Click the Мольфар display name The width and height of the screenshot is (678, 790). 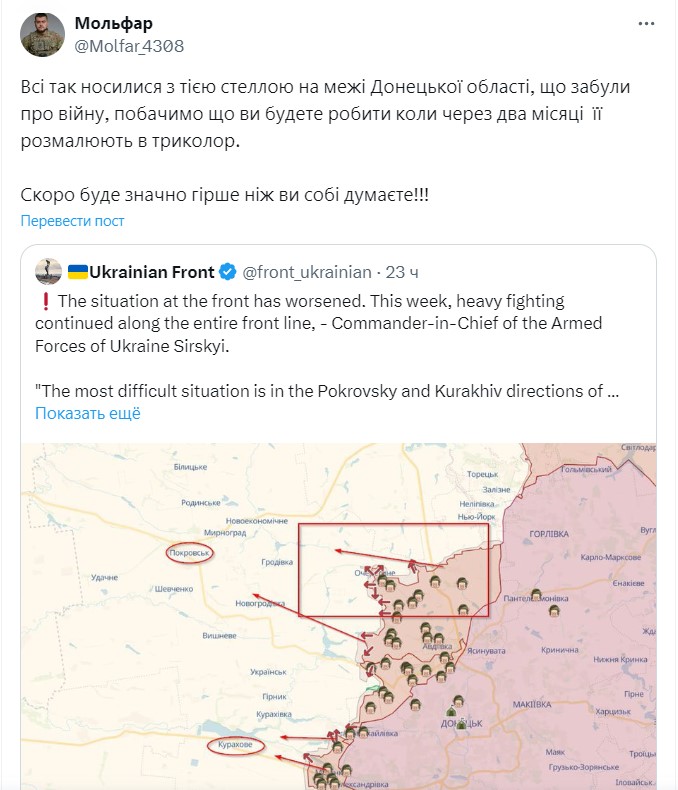tap(114, 23)
